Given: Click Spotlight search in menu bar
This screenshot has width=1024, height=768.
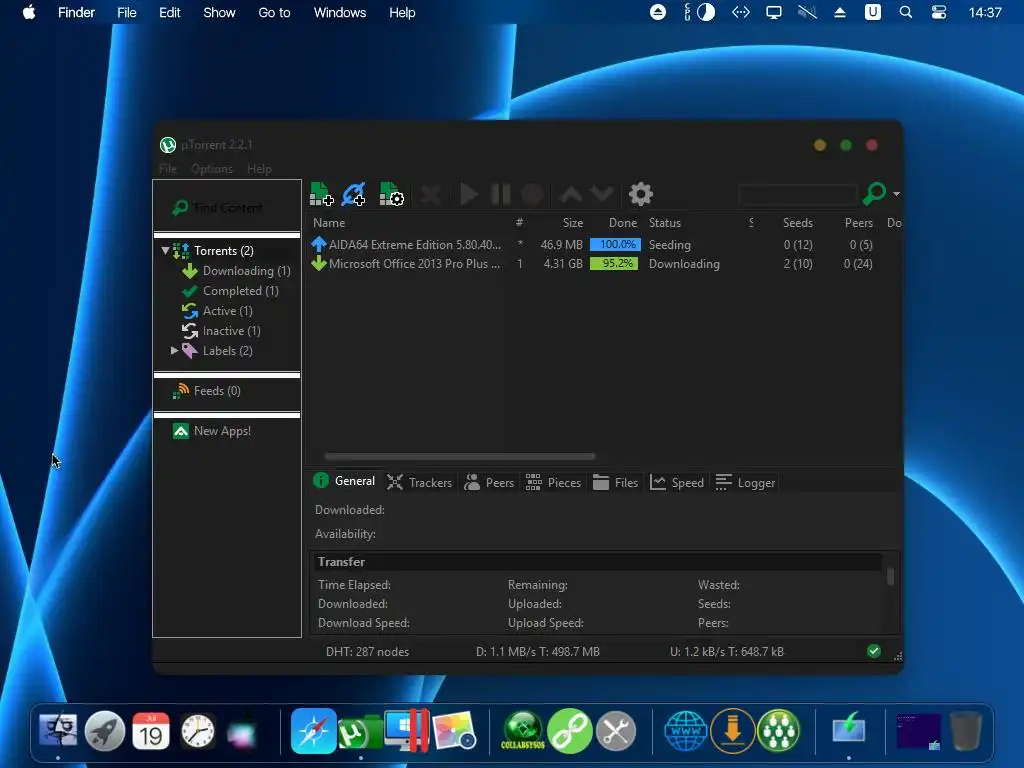Looking at the screenshot, I should pos(905,12).
